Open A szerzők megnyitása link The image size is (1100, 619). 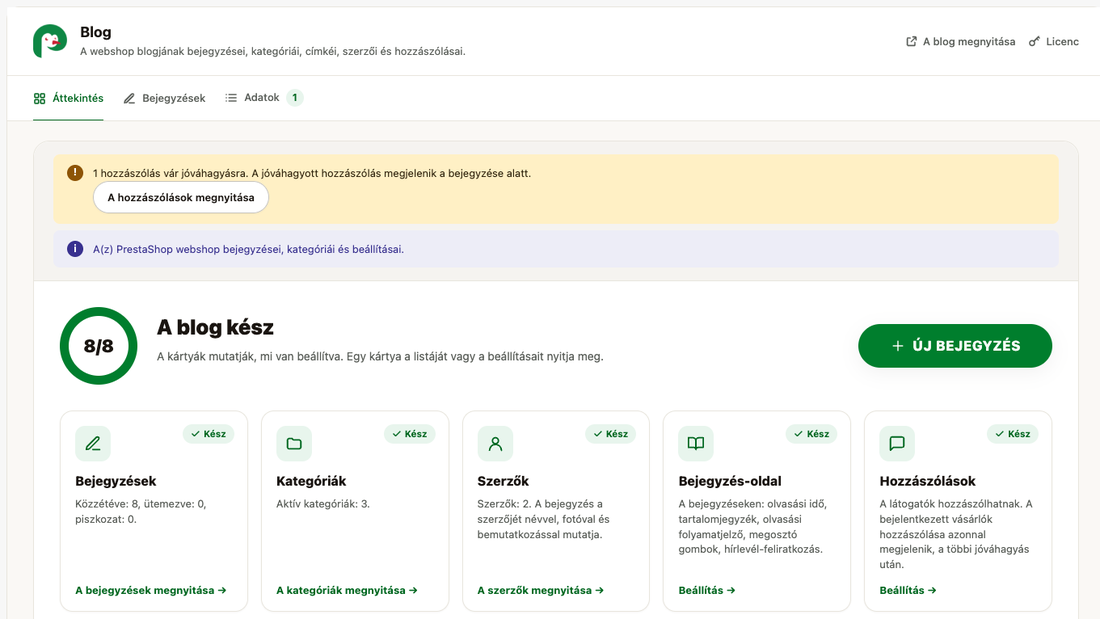click(540, 590)
